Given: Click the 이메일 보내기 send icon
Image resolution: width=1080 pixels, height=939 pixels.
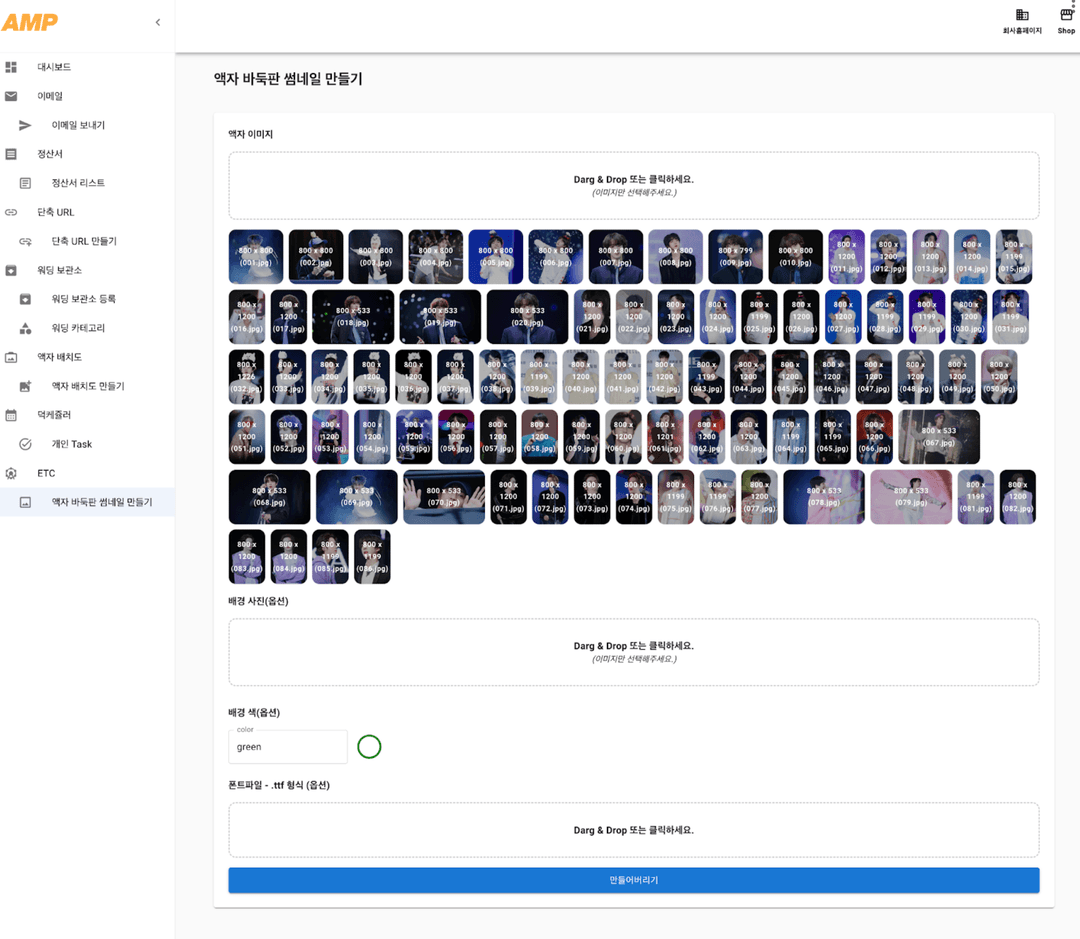Looking at the screenshot, I should click(x=27, y=125).
